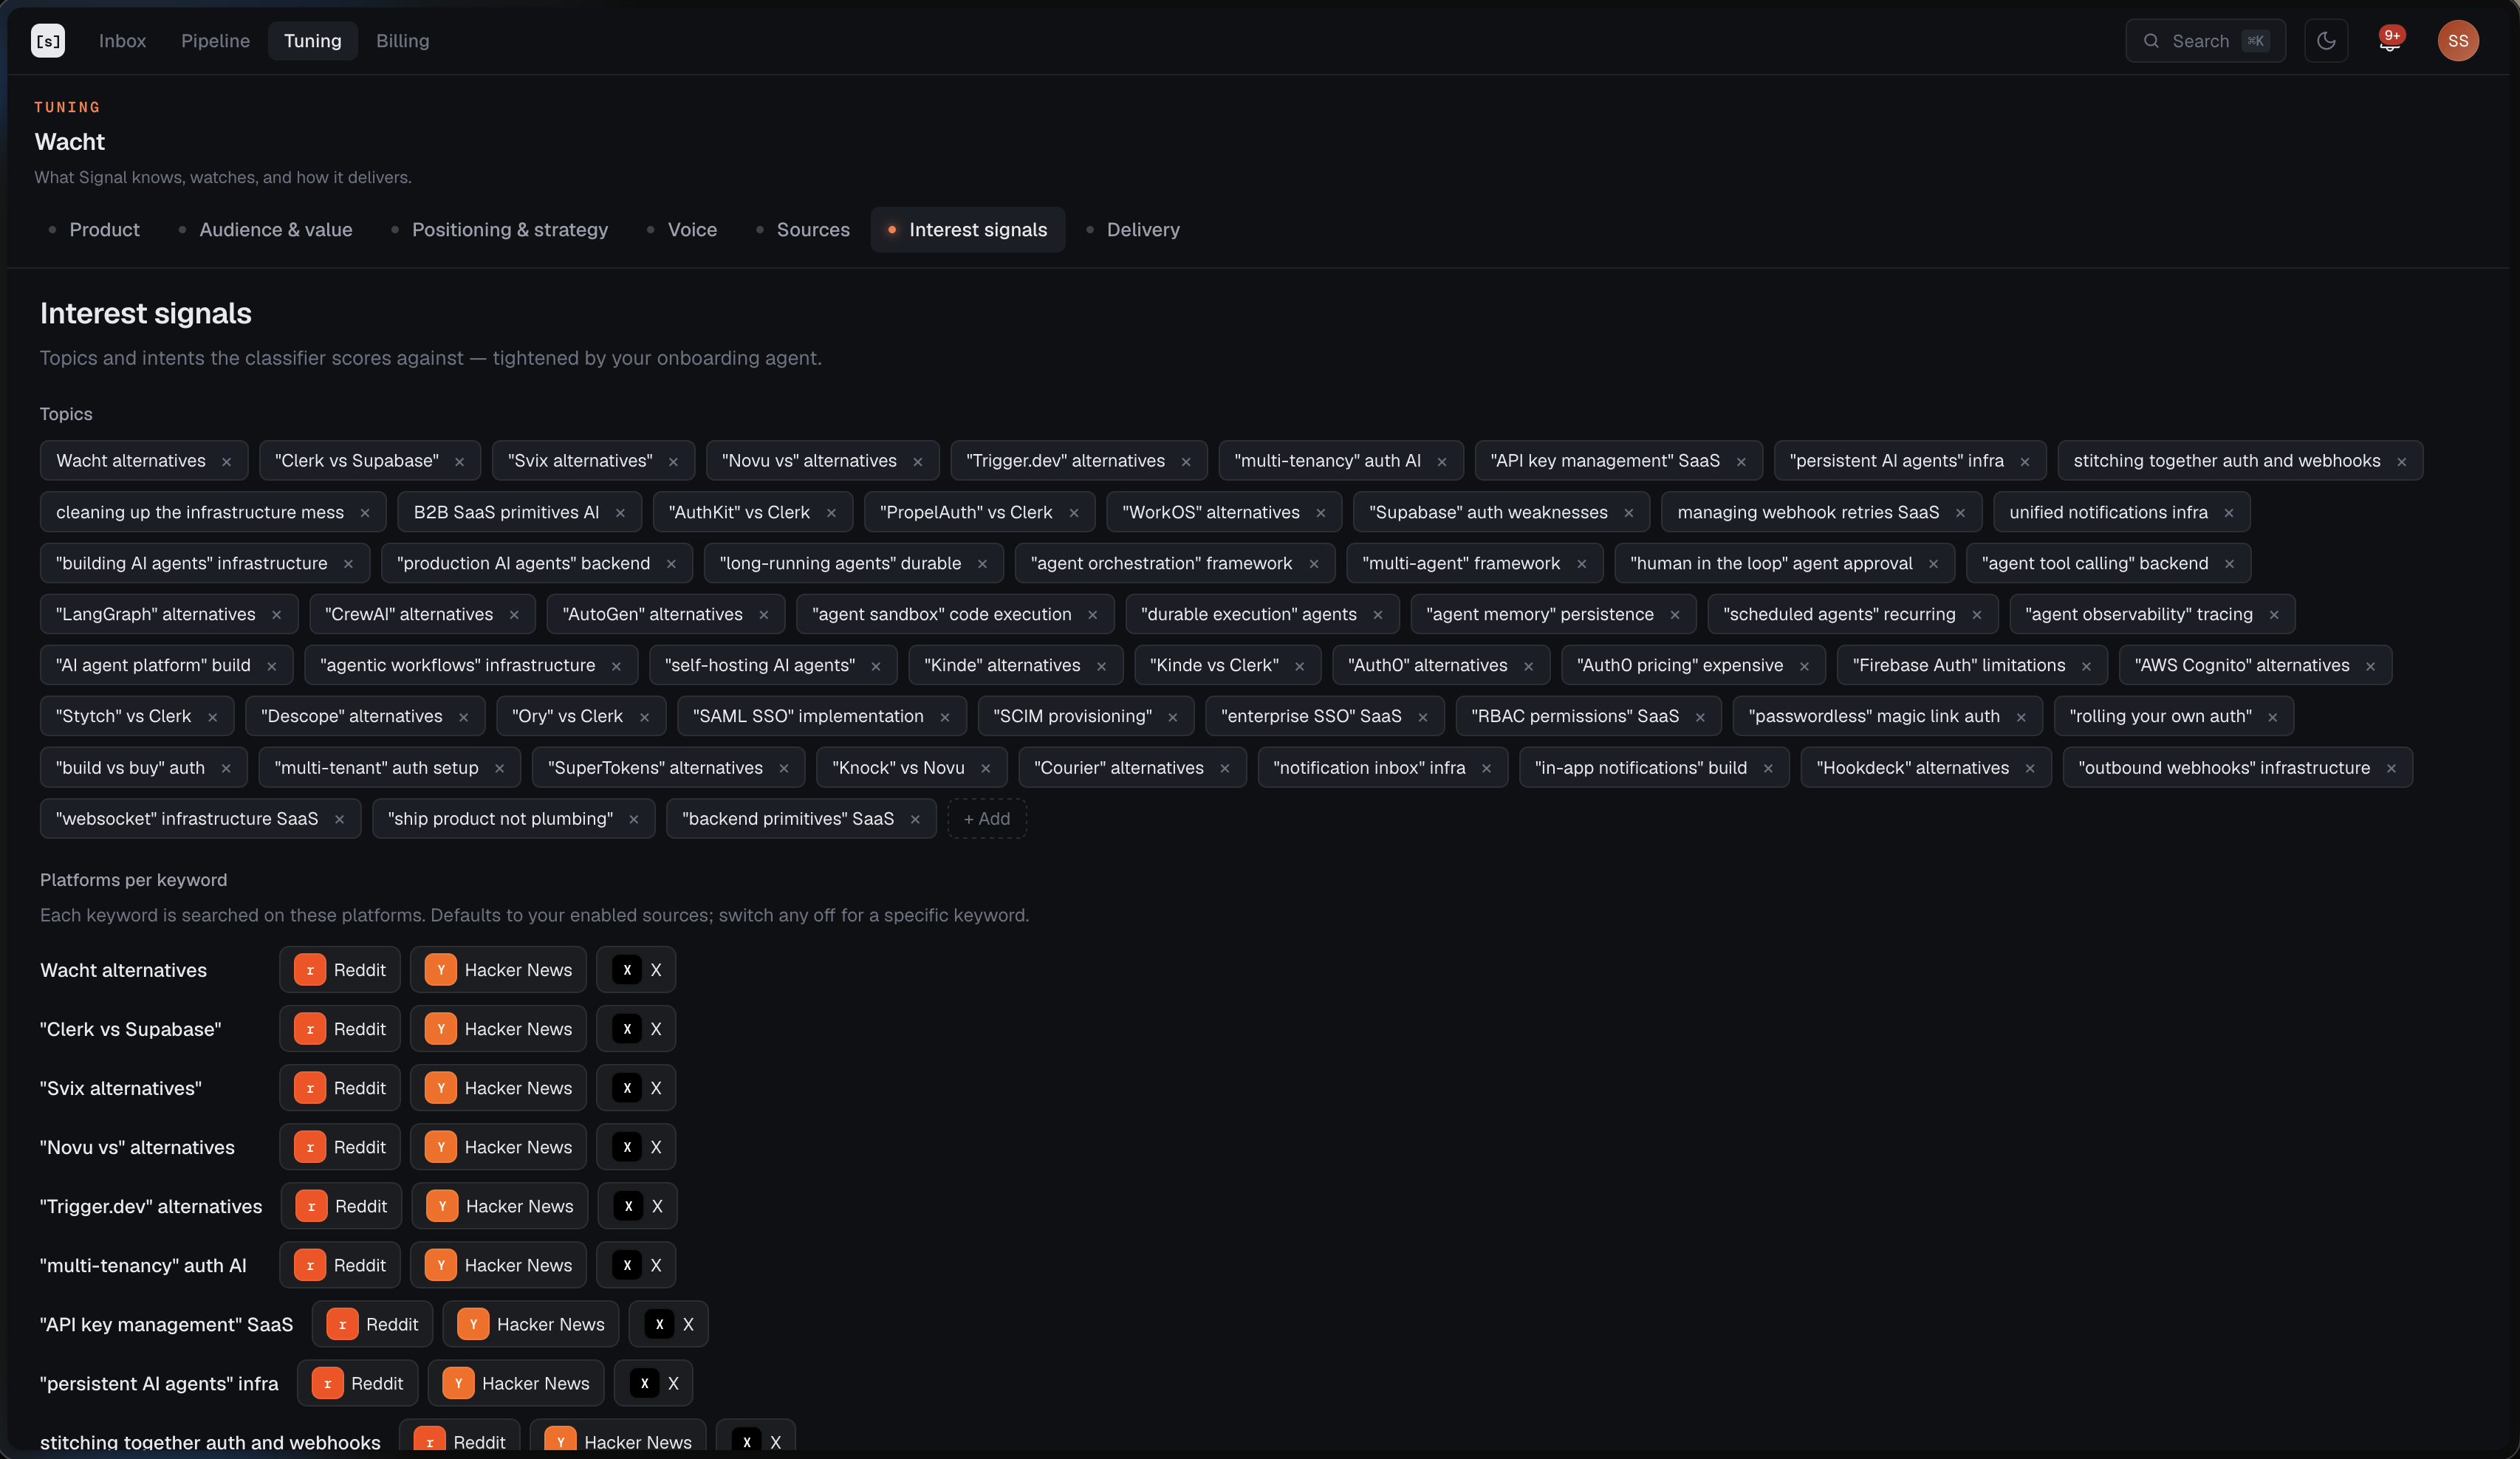Viewport: 2520px width, 1459px height.
Task: Toggle Reddit for Wacht alternatives keyword
Action: [x=340, y=970]
